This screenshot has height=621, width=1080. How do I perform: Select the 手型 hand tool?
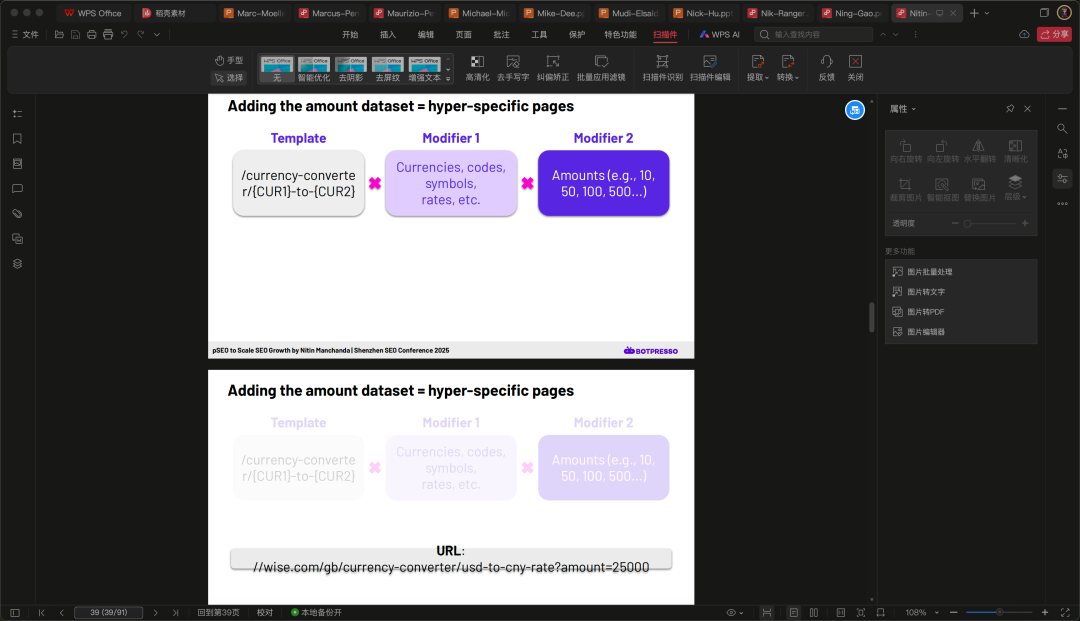coord(229,61)
